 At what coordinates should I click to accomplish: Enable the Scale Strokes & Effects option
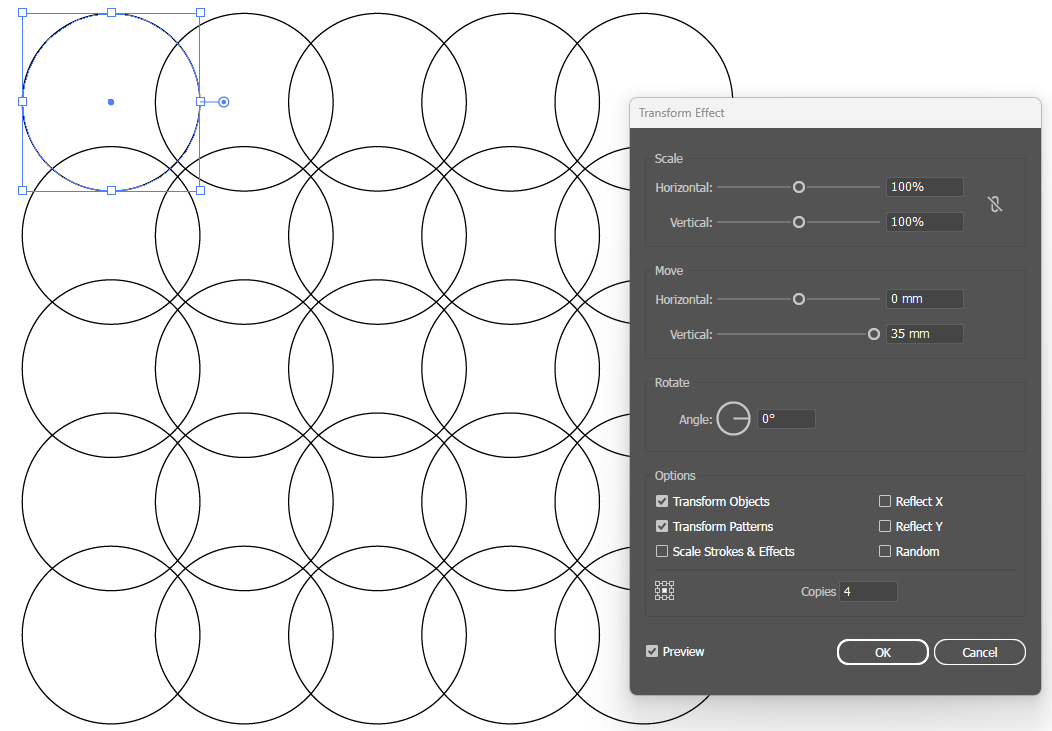coord(662,551)
